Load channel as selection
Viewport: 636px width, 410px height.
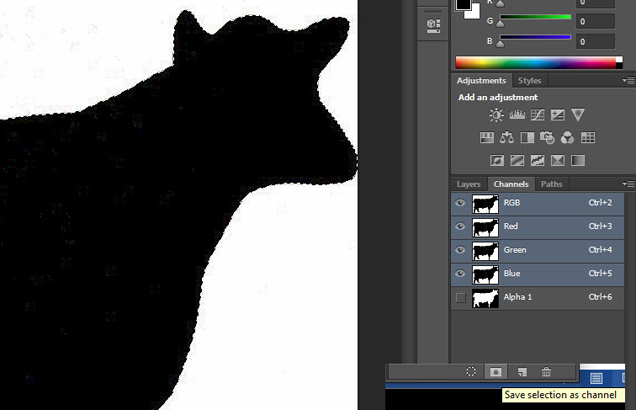(x=471, y=371)
